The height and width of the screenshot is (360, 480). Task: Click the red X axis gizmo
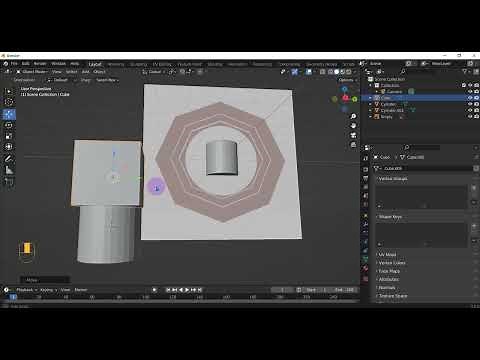[346, 98]
